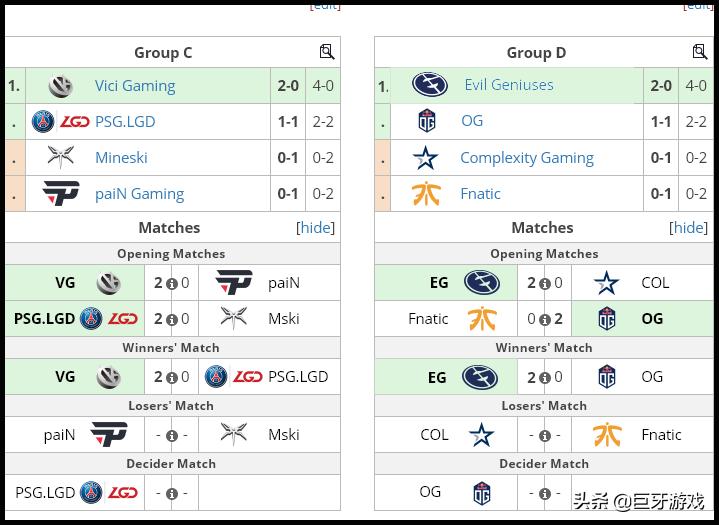Image resolution: width=719 pixels, height=525 pixels.
Task: Open info icon for COL vs Fnatic losers' match
Action: 544,436
